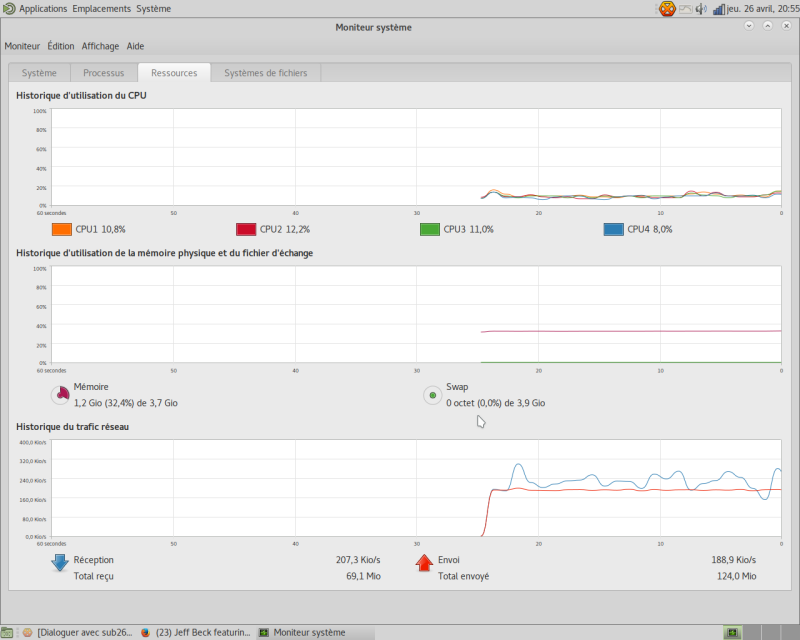Screen dimensions: 800x640
Task: Open the volume speaker tray icon
Action: pyautogui.click(x=701, y=9)
